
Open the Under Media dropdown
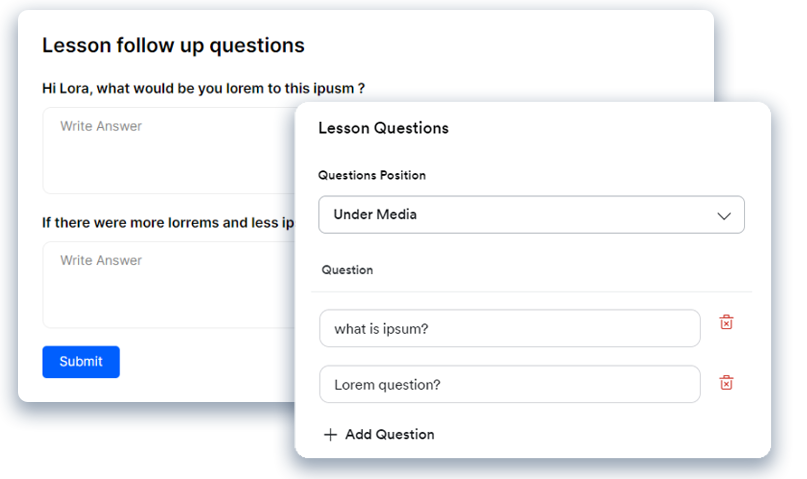click(x=531, y=215)
